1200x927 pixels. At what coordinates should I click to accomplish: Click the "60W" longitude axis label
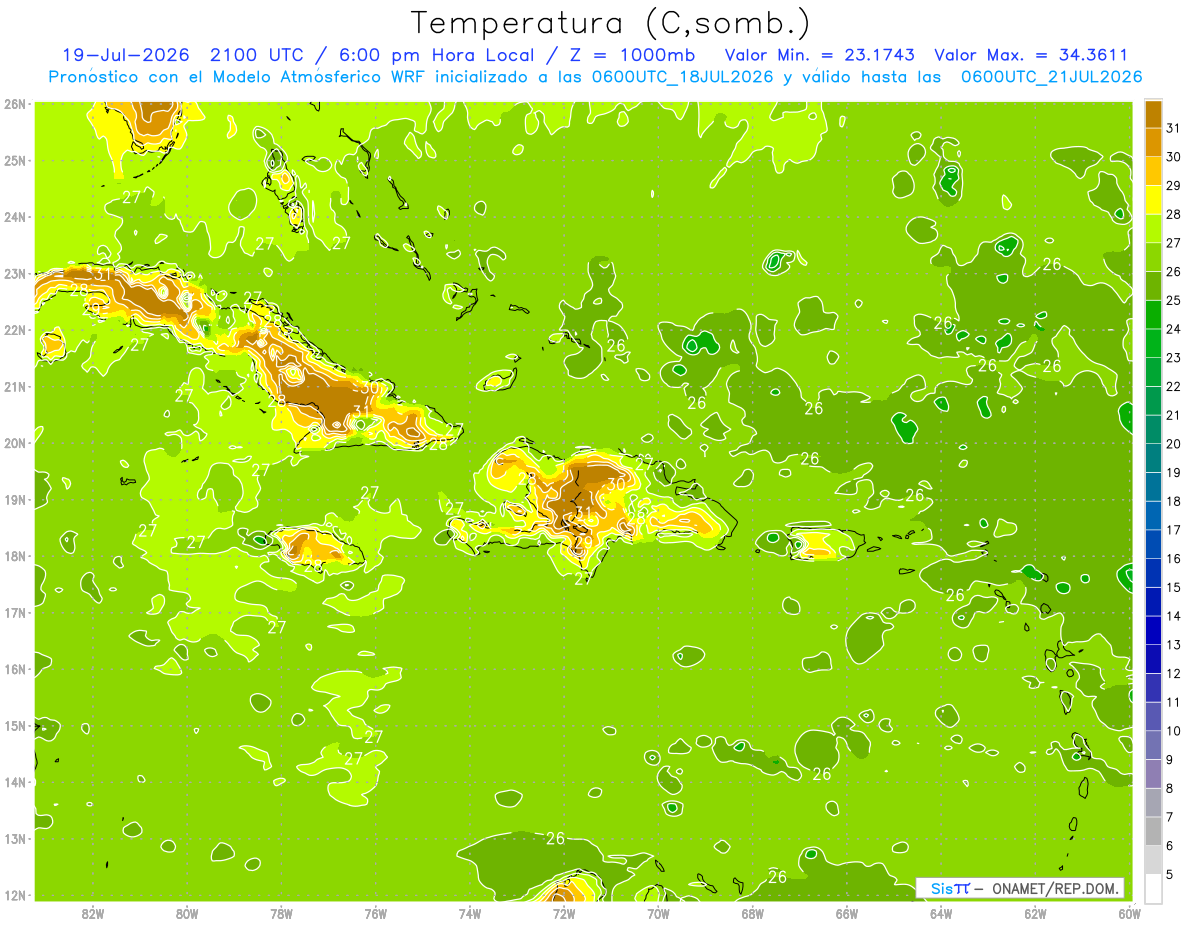pyautogui.click(x=1129, y=912)
